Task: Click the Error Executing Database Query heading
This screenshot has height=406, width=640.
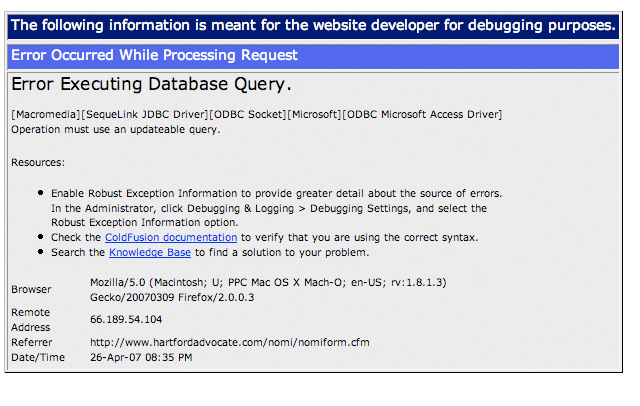Action: 151,84
